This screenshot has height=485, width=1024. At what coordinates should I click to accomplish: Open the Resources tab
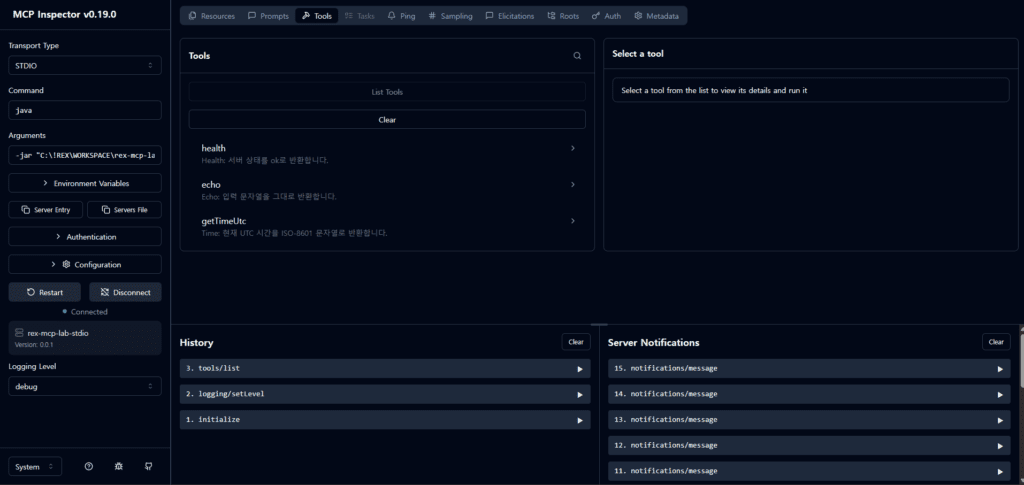click(x=211, y=16)
